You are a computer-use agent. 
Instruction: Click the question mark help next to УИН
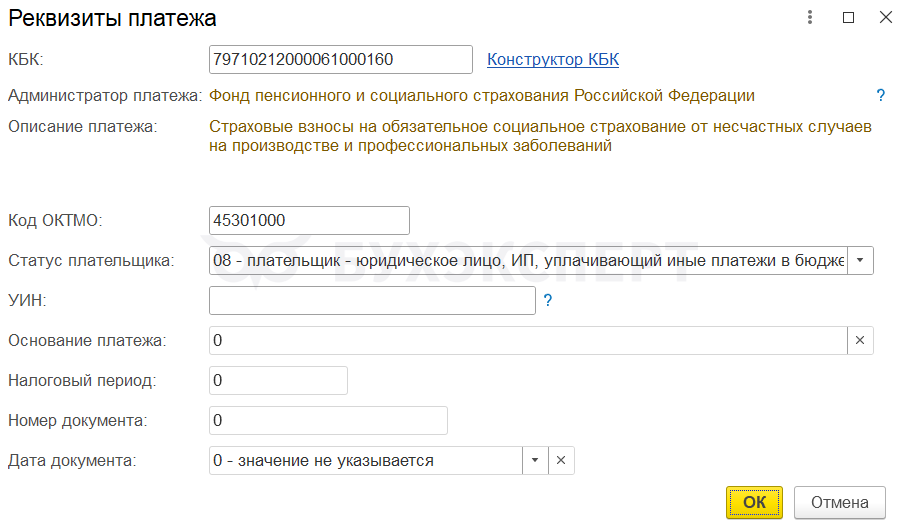[x=548, y=300]
